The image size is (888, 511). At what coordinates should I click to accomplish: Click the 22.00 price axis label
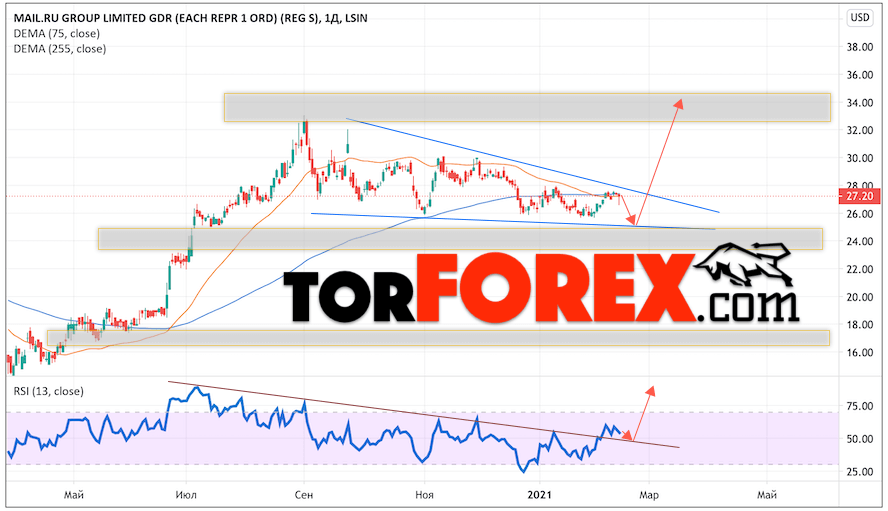click(859, 269)
